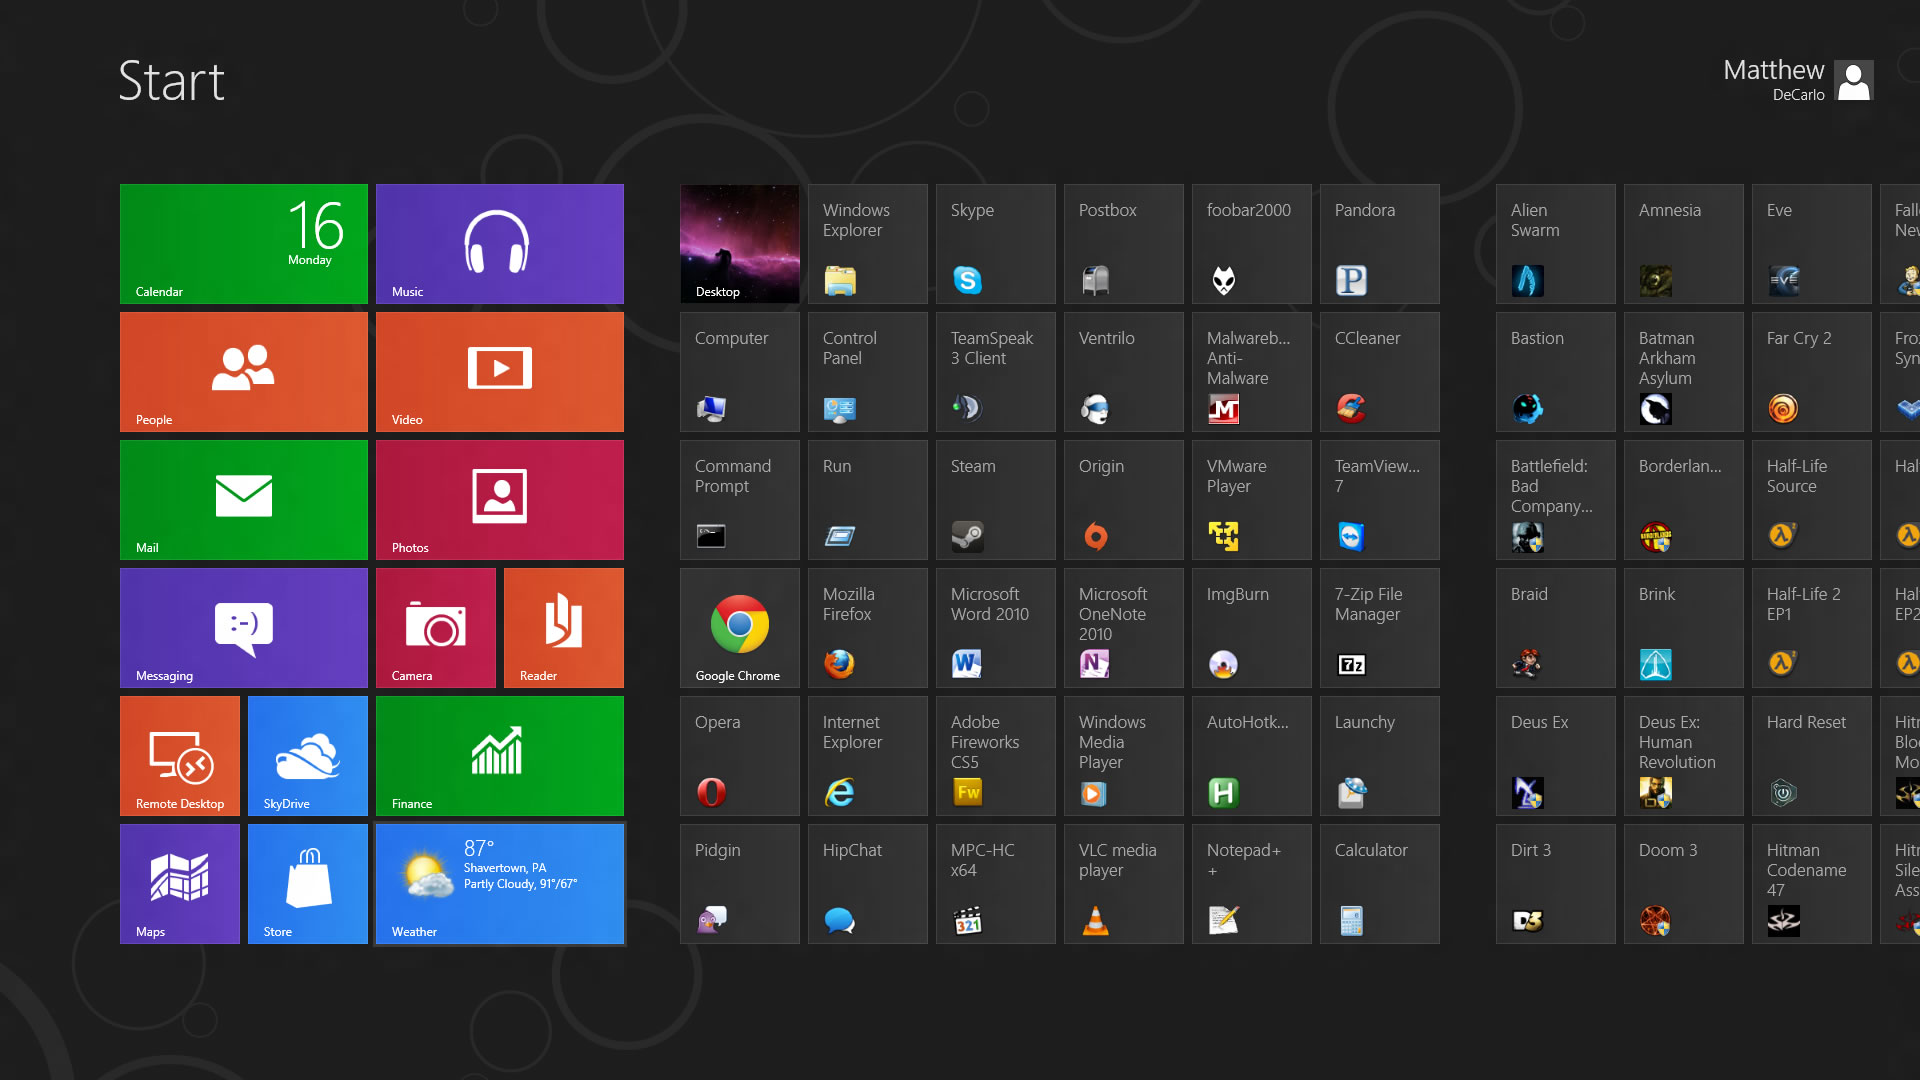This screenshot has width=1920, height=1080.
Task: Launch Opera tile
Action: click(740, 756)
